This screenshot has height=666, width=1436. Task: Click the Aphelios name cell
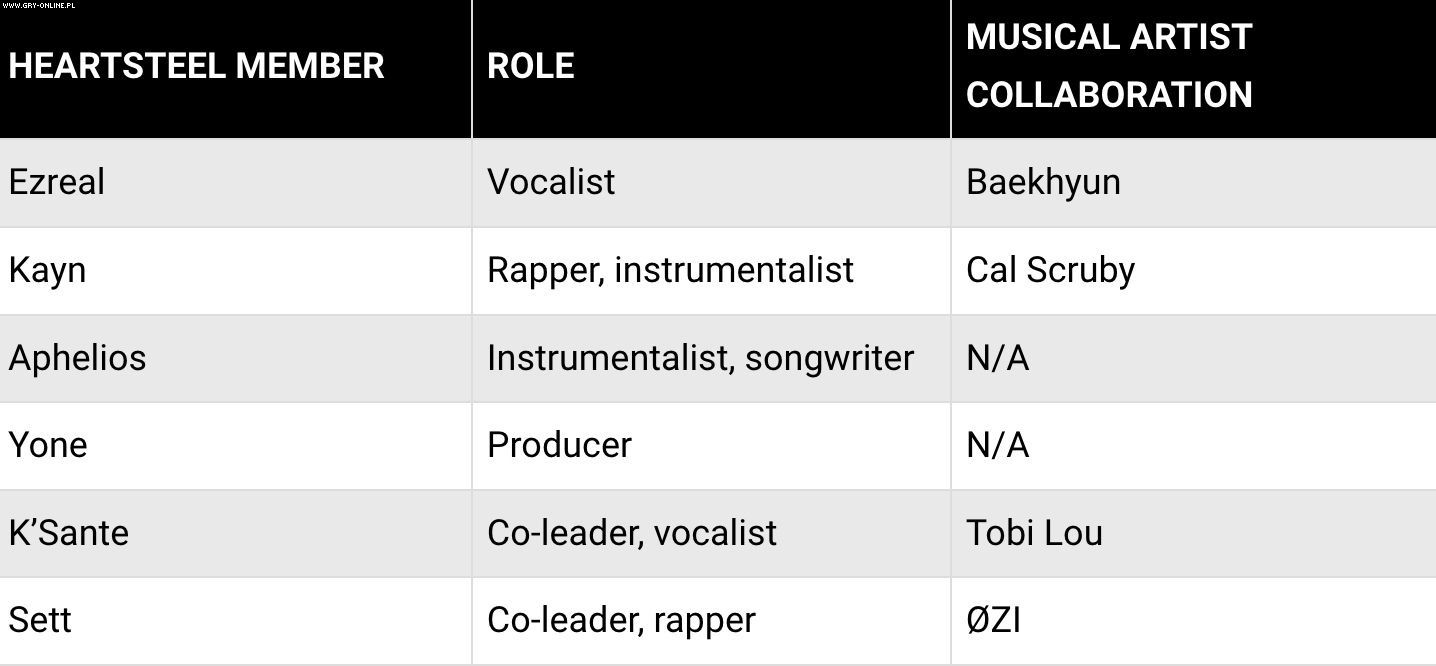tap(77, 358)
